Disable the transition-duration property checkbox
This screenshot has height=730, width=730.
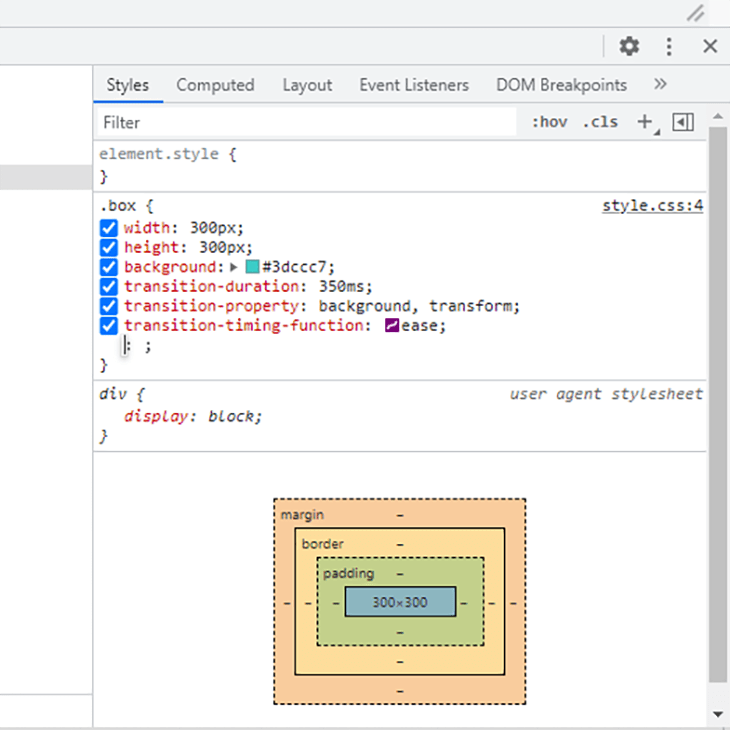point(108,286)
